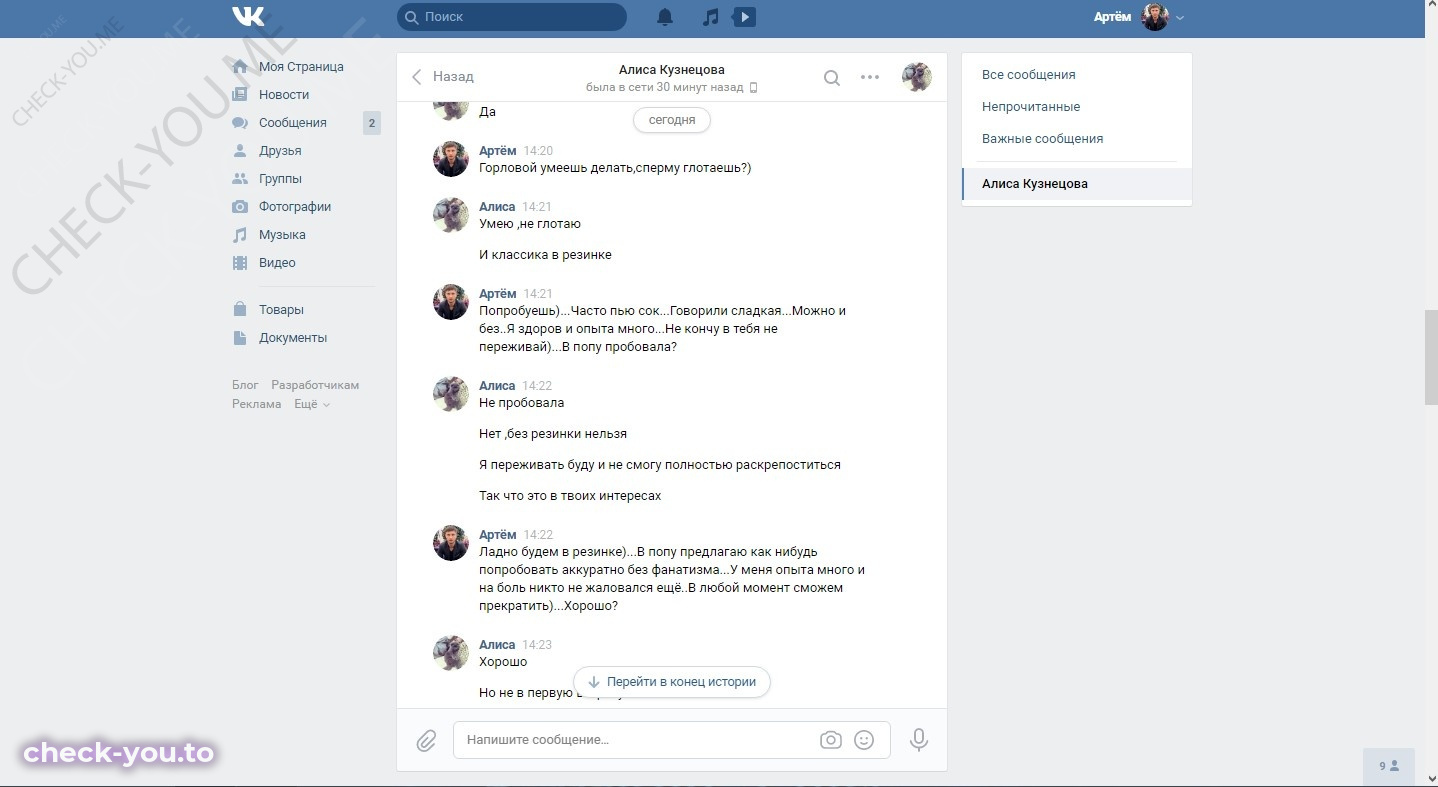This screenshot has width=1438, height=787.
Task: Click the name Алиса on the 14:23 message
Action: 497,645
